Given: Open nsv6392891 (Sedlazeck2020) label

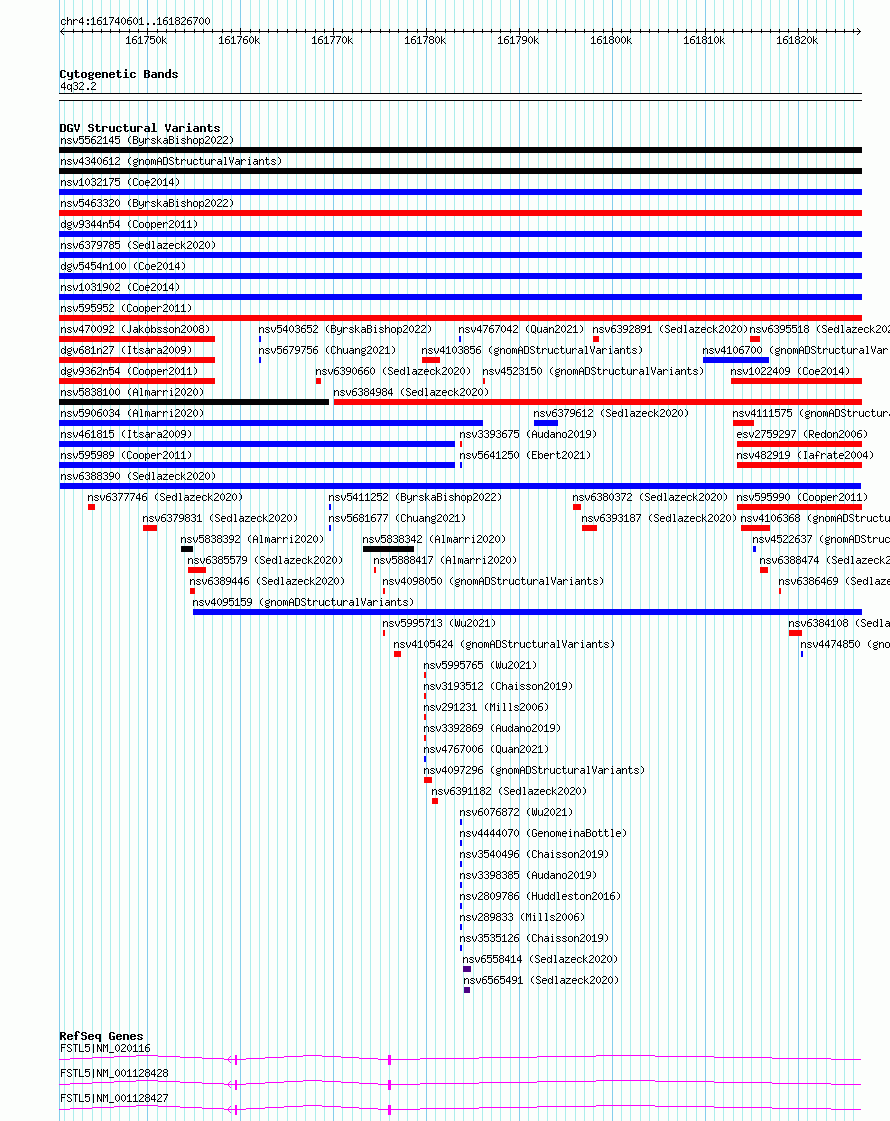Looking at the screenshot, I should point(670,330).
